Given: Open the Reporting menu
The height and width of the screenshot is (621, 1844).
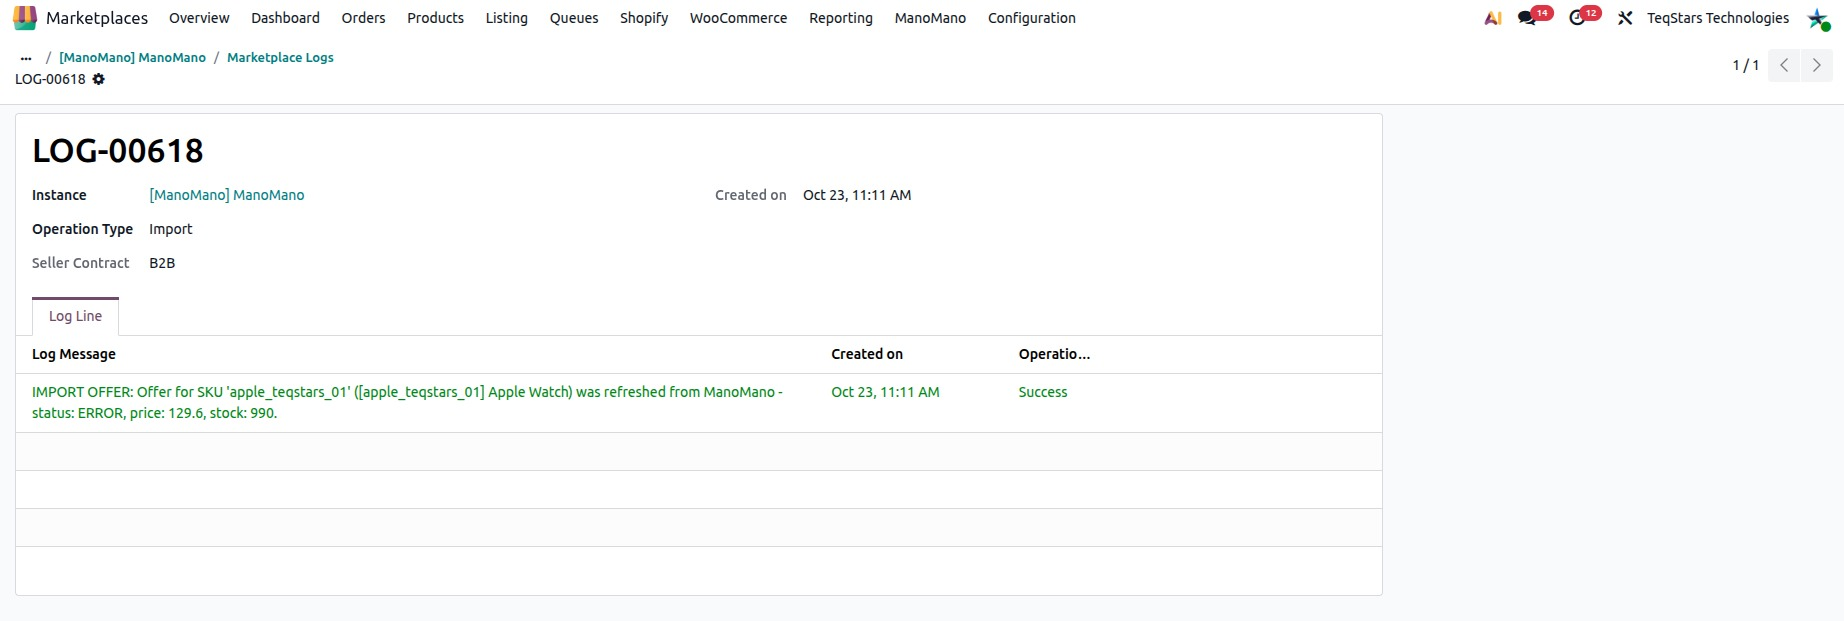Looking at the screenshot, I should (841, 18).
